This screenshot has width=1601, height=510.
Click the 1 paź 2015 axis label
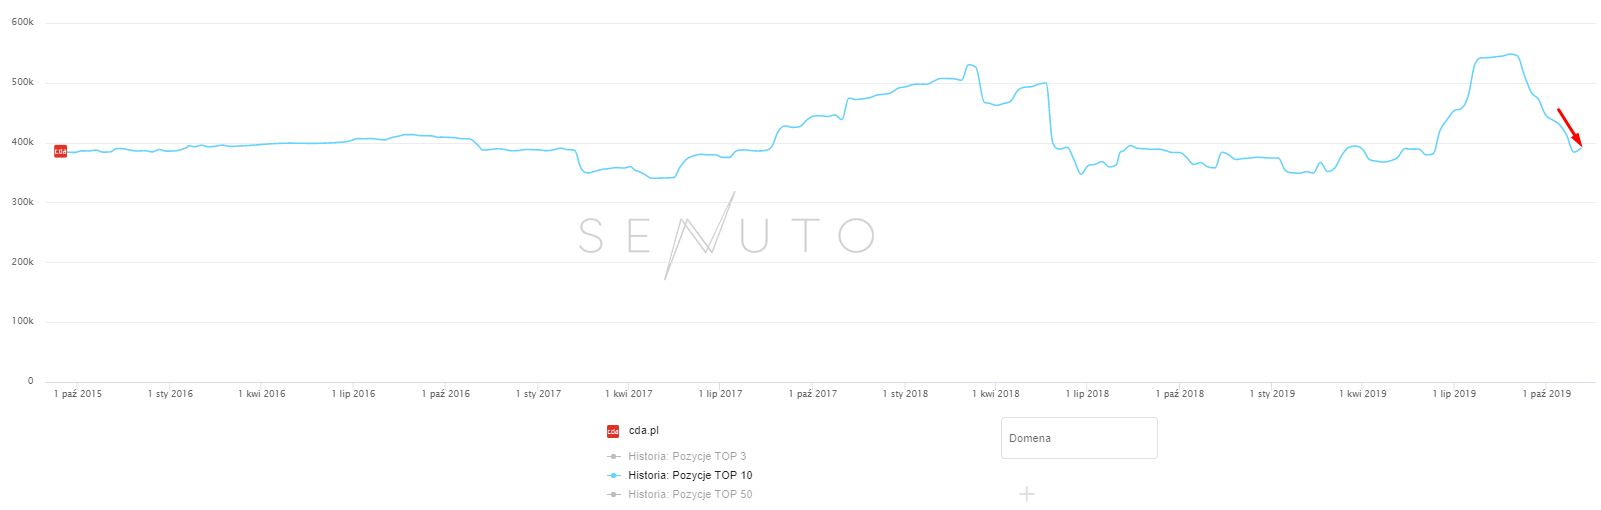78,394
